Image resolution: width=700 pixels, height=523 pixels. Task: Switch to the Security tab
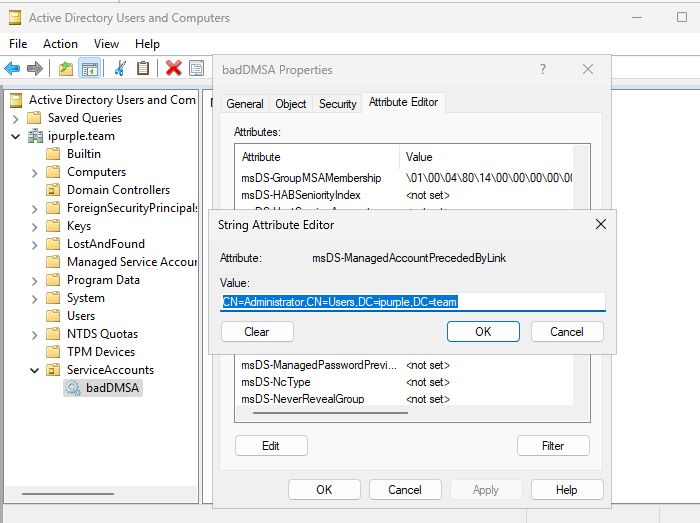click(x=337, y=104)
